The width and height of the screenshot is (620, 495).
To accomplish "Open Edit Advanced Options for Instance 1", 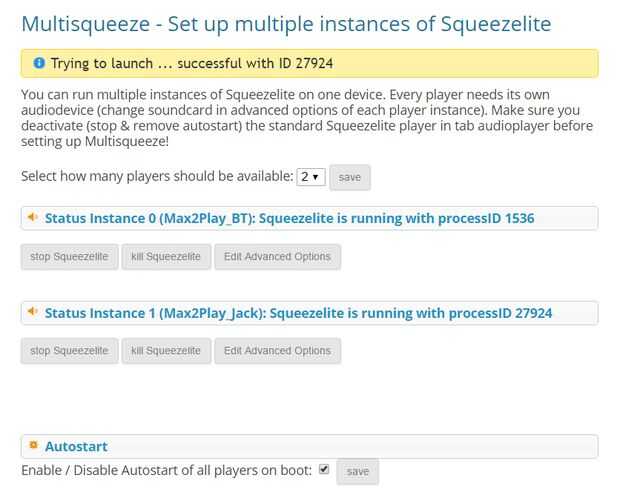I will point(277,351).
